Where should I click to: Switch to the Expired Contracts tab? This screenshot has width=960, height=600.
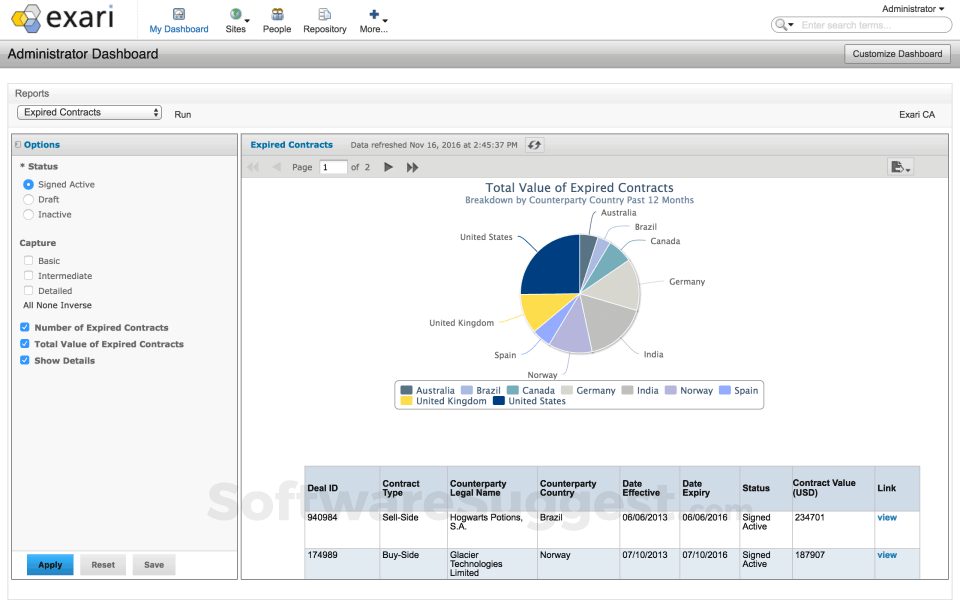[292, 144]
